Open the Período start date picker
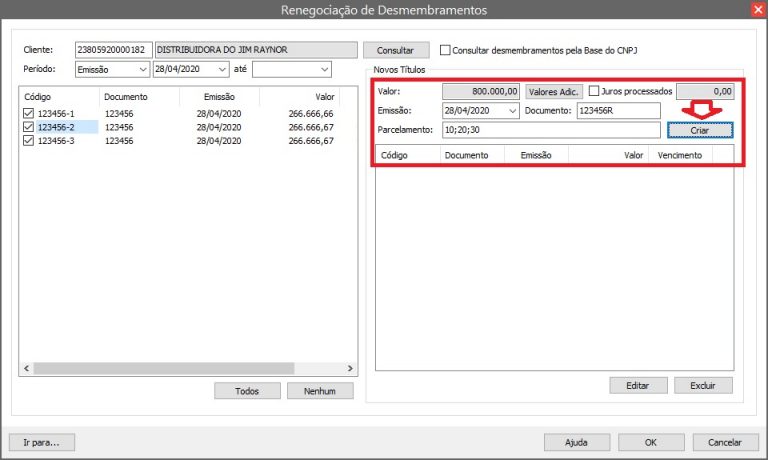768x460 pixels. pyautogui.click(x=222, y=70)
